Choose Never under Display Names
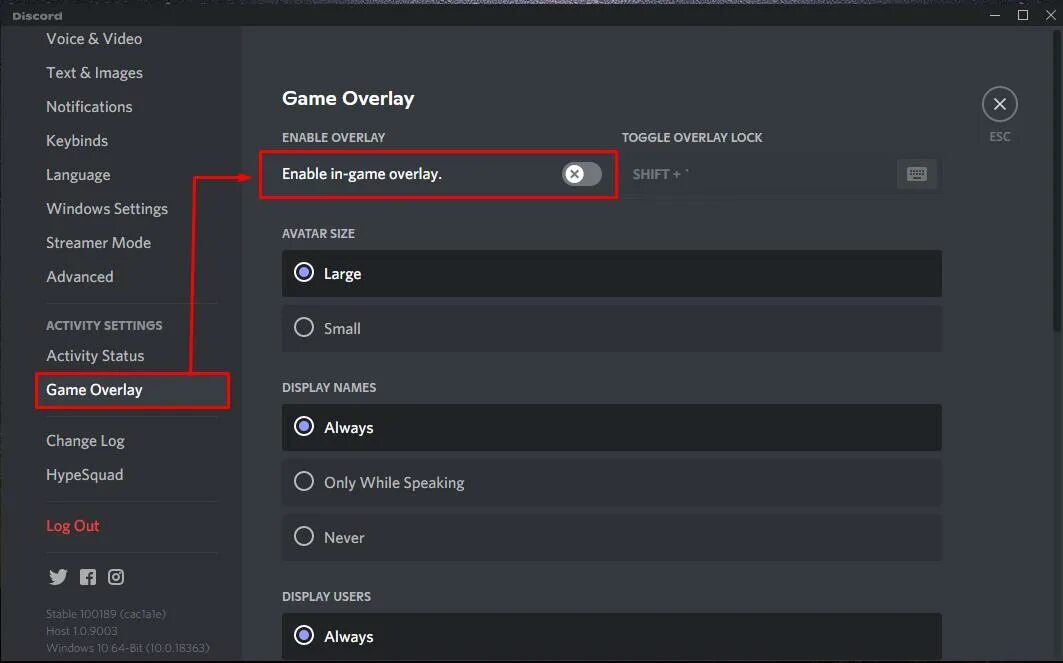1063x663 pixels. coord(611,537)
